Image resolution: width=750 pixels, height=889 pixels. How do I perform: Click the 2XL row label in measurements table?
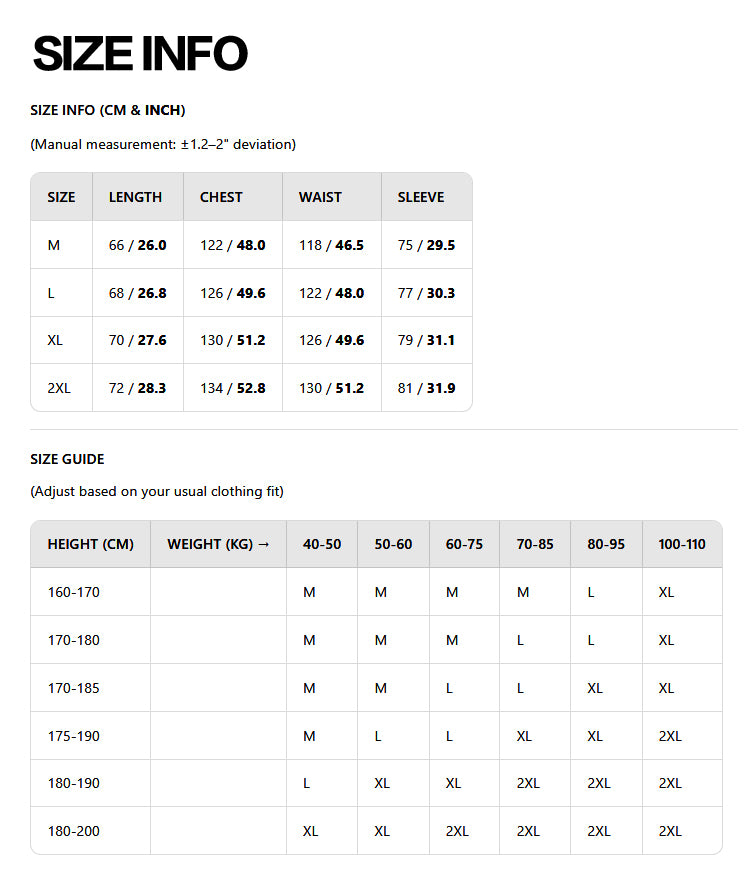[x=59, y=388]
